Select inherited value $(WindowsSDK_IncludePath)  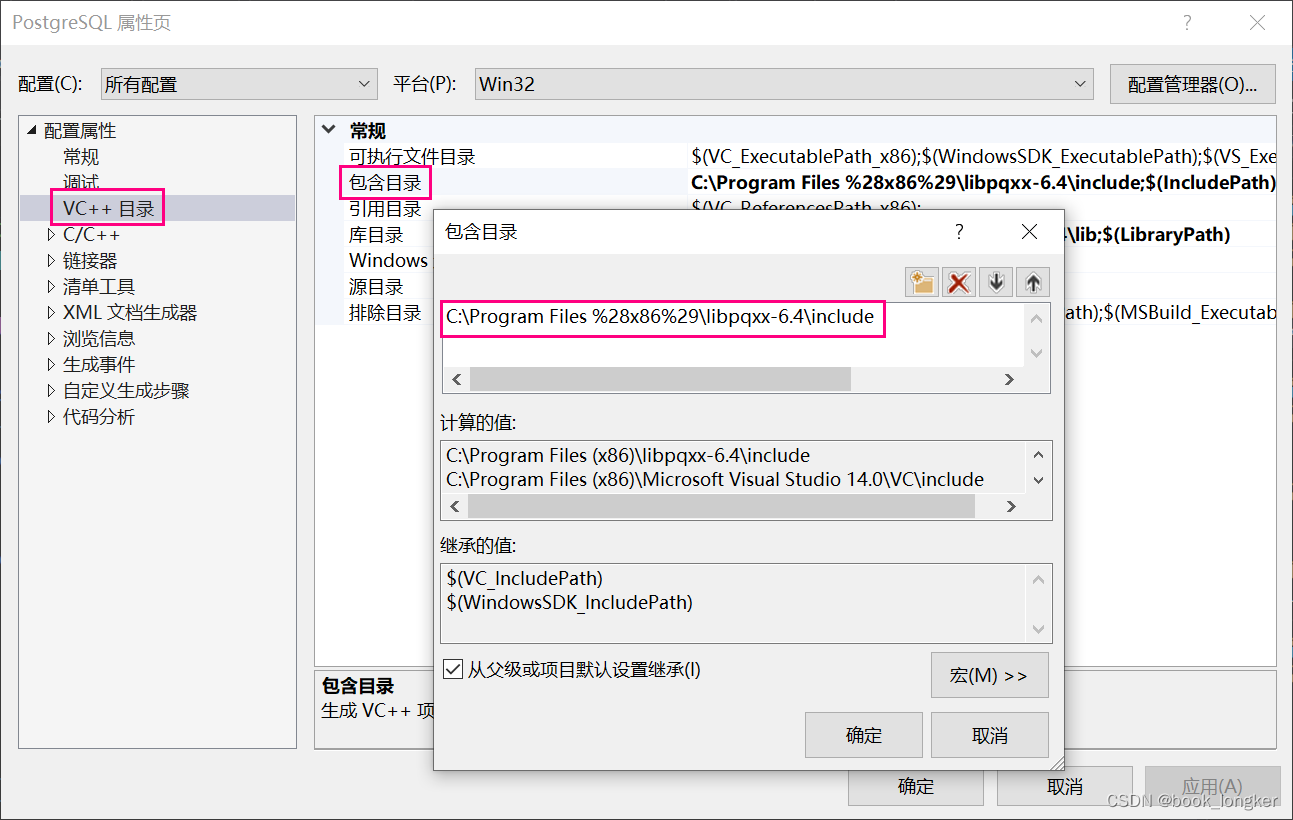point(570,602)
